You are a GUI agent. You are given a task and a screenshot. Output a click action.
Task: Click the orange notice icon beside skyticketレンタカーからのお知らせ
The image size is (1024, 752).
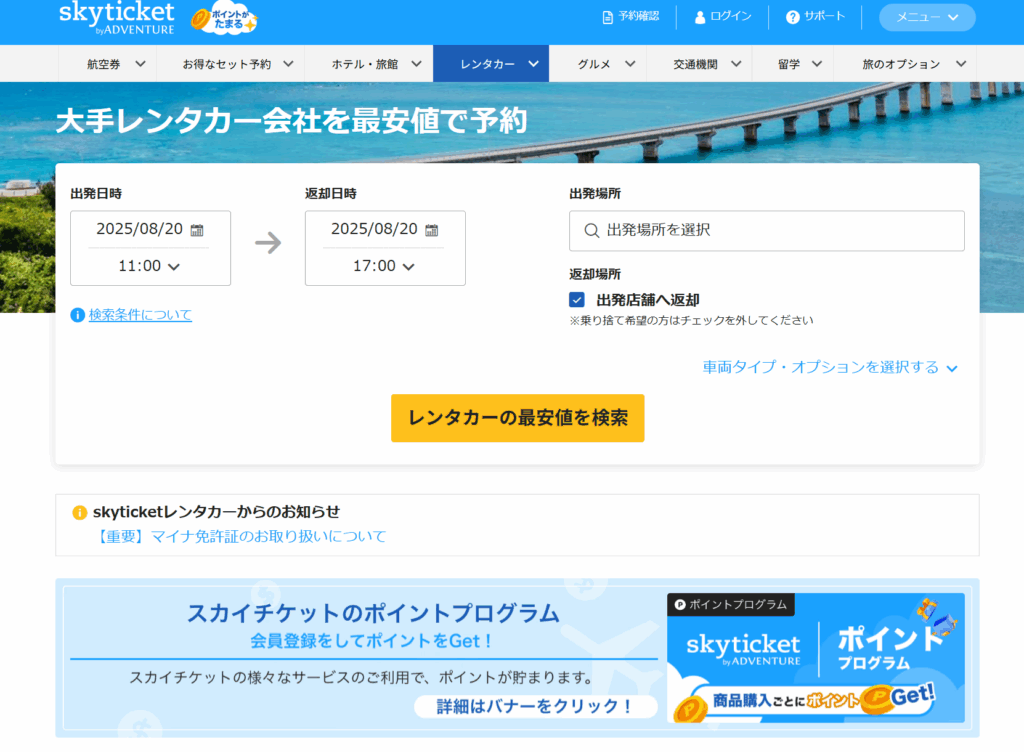pos(80,512)
